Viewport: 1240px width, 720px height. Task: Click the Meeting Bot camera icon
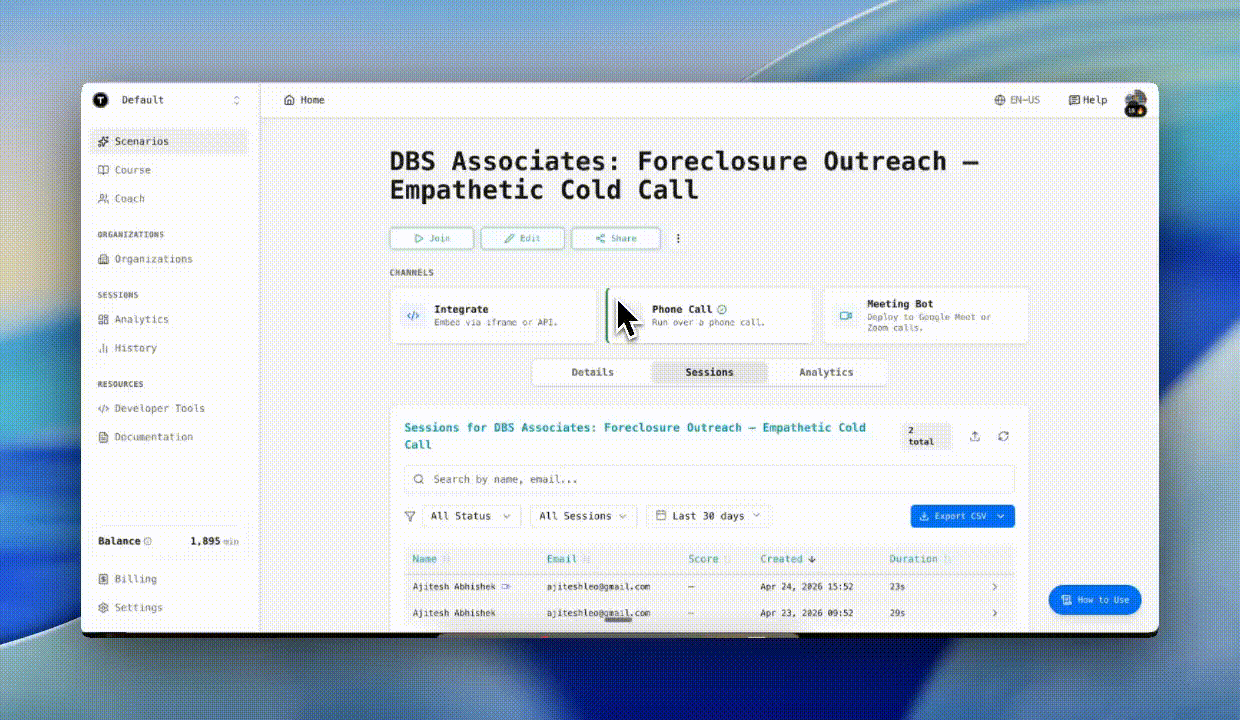click(x=846, y=316)
